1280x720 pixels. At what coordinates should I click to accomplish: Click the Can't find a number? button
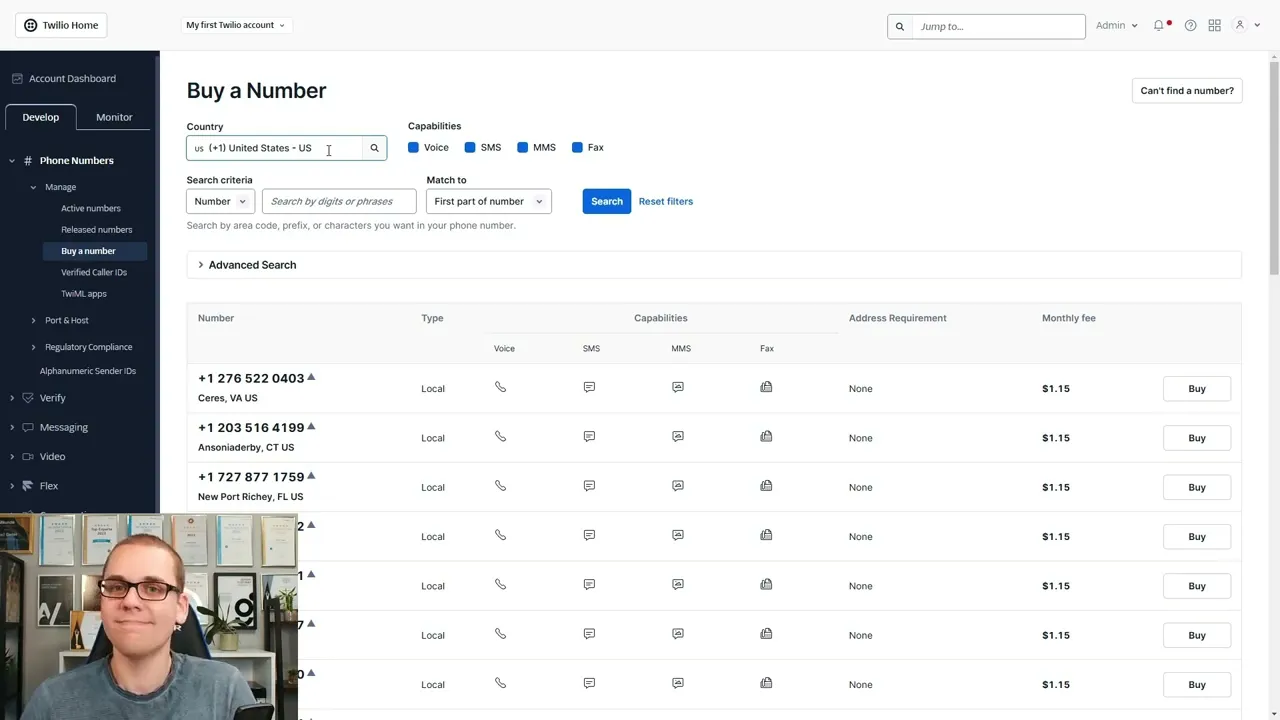(x=1187, y=90)
